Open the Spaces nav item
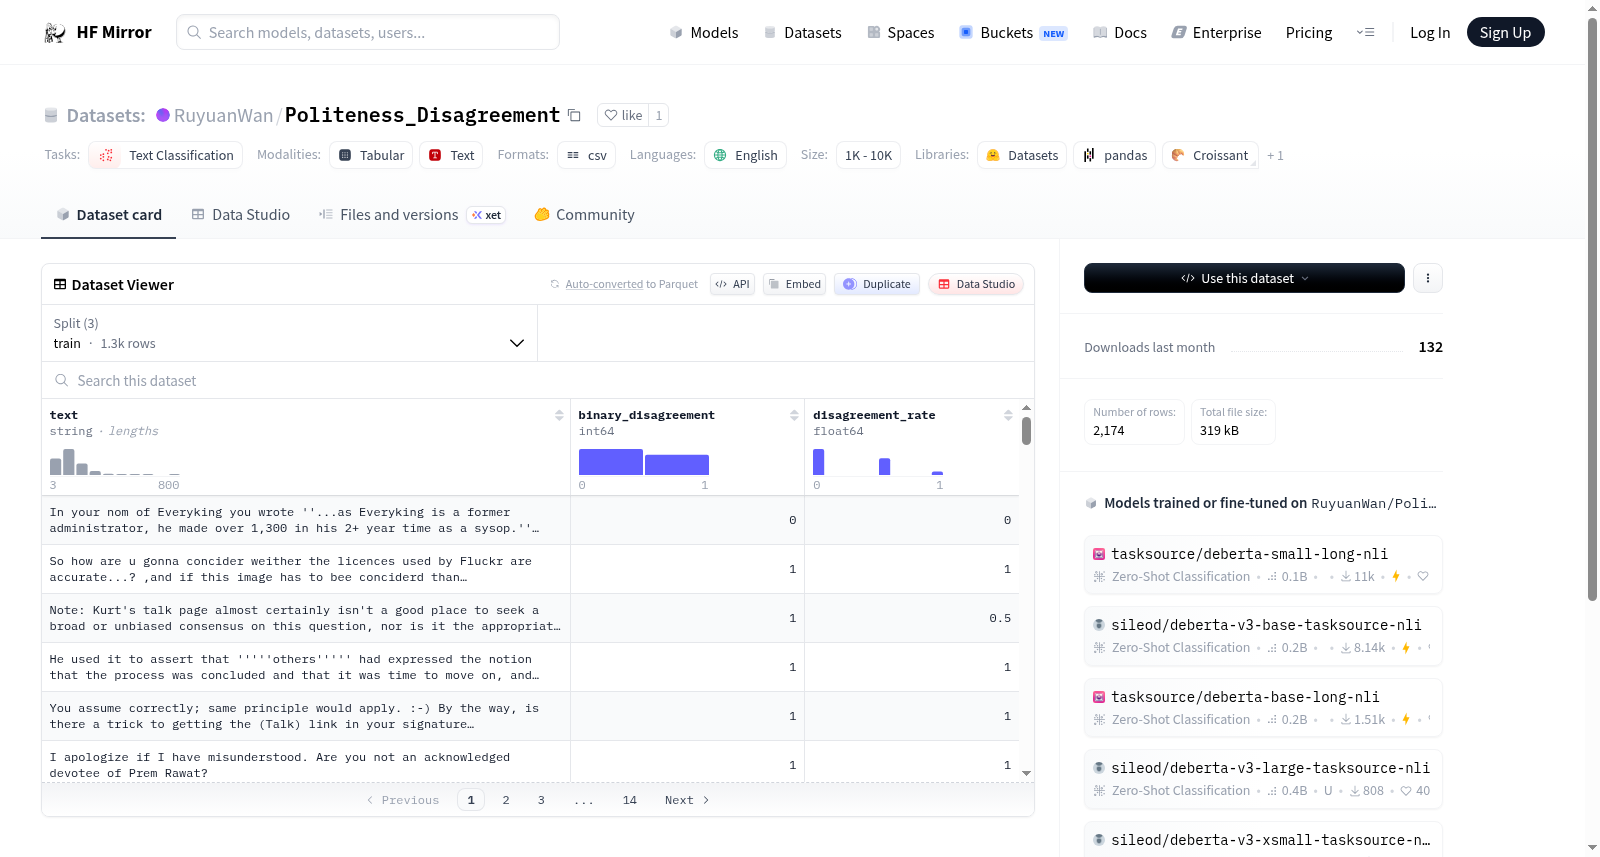This screenshot has width=1600, height=857. [900, 33]
